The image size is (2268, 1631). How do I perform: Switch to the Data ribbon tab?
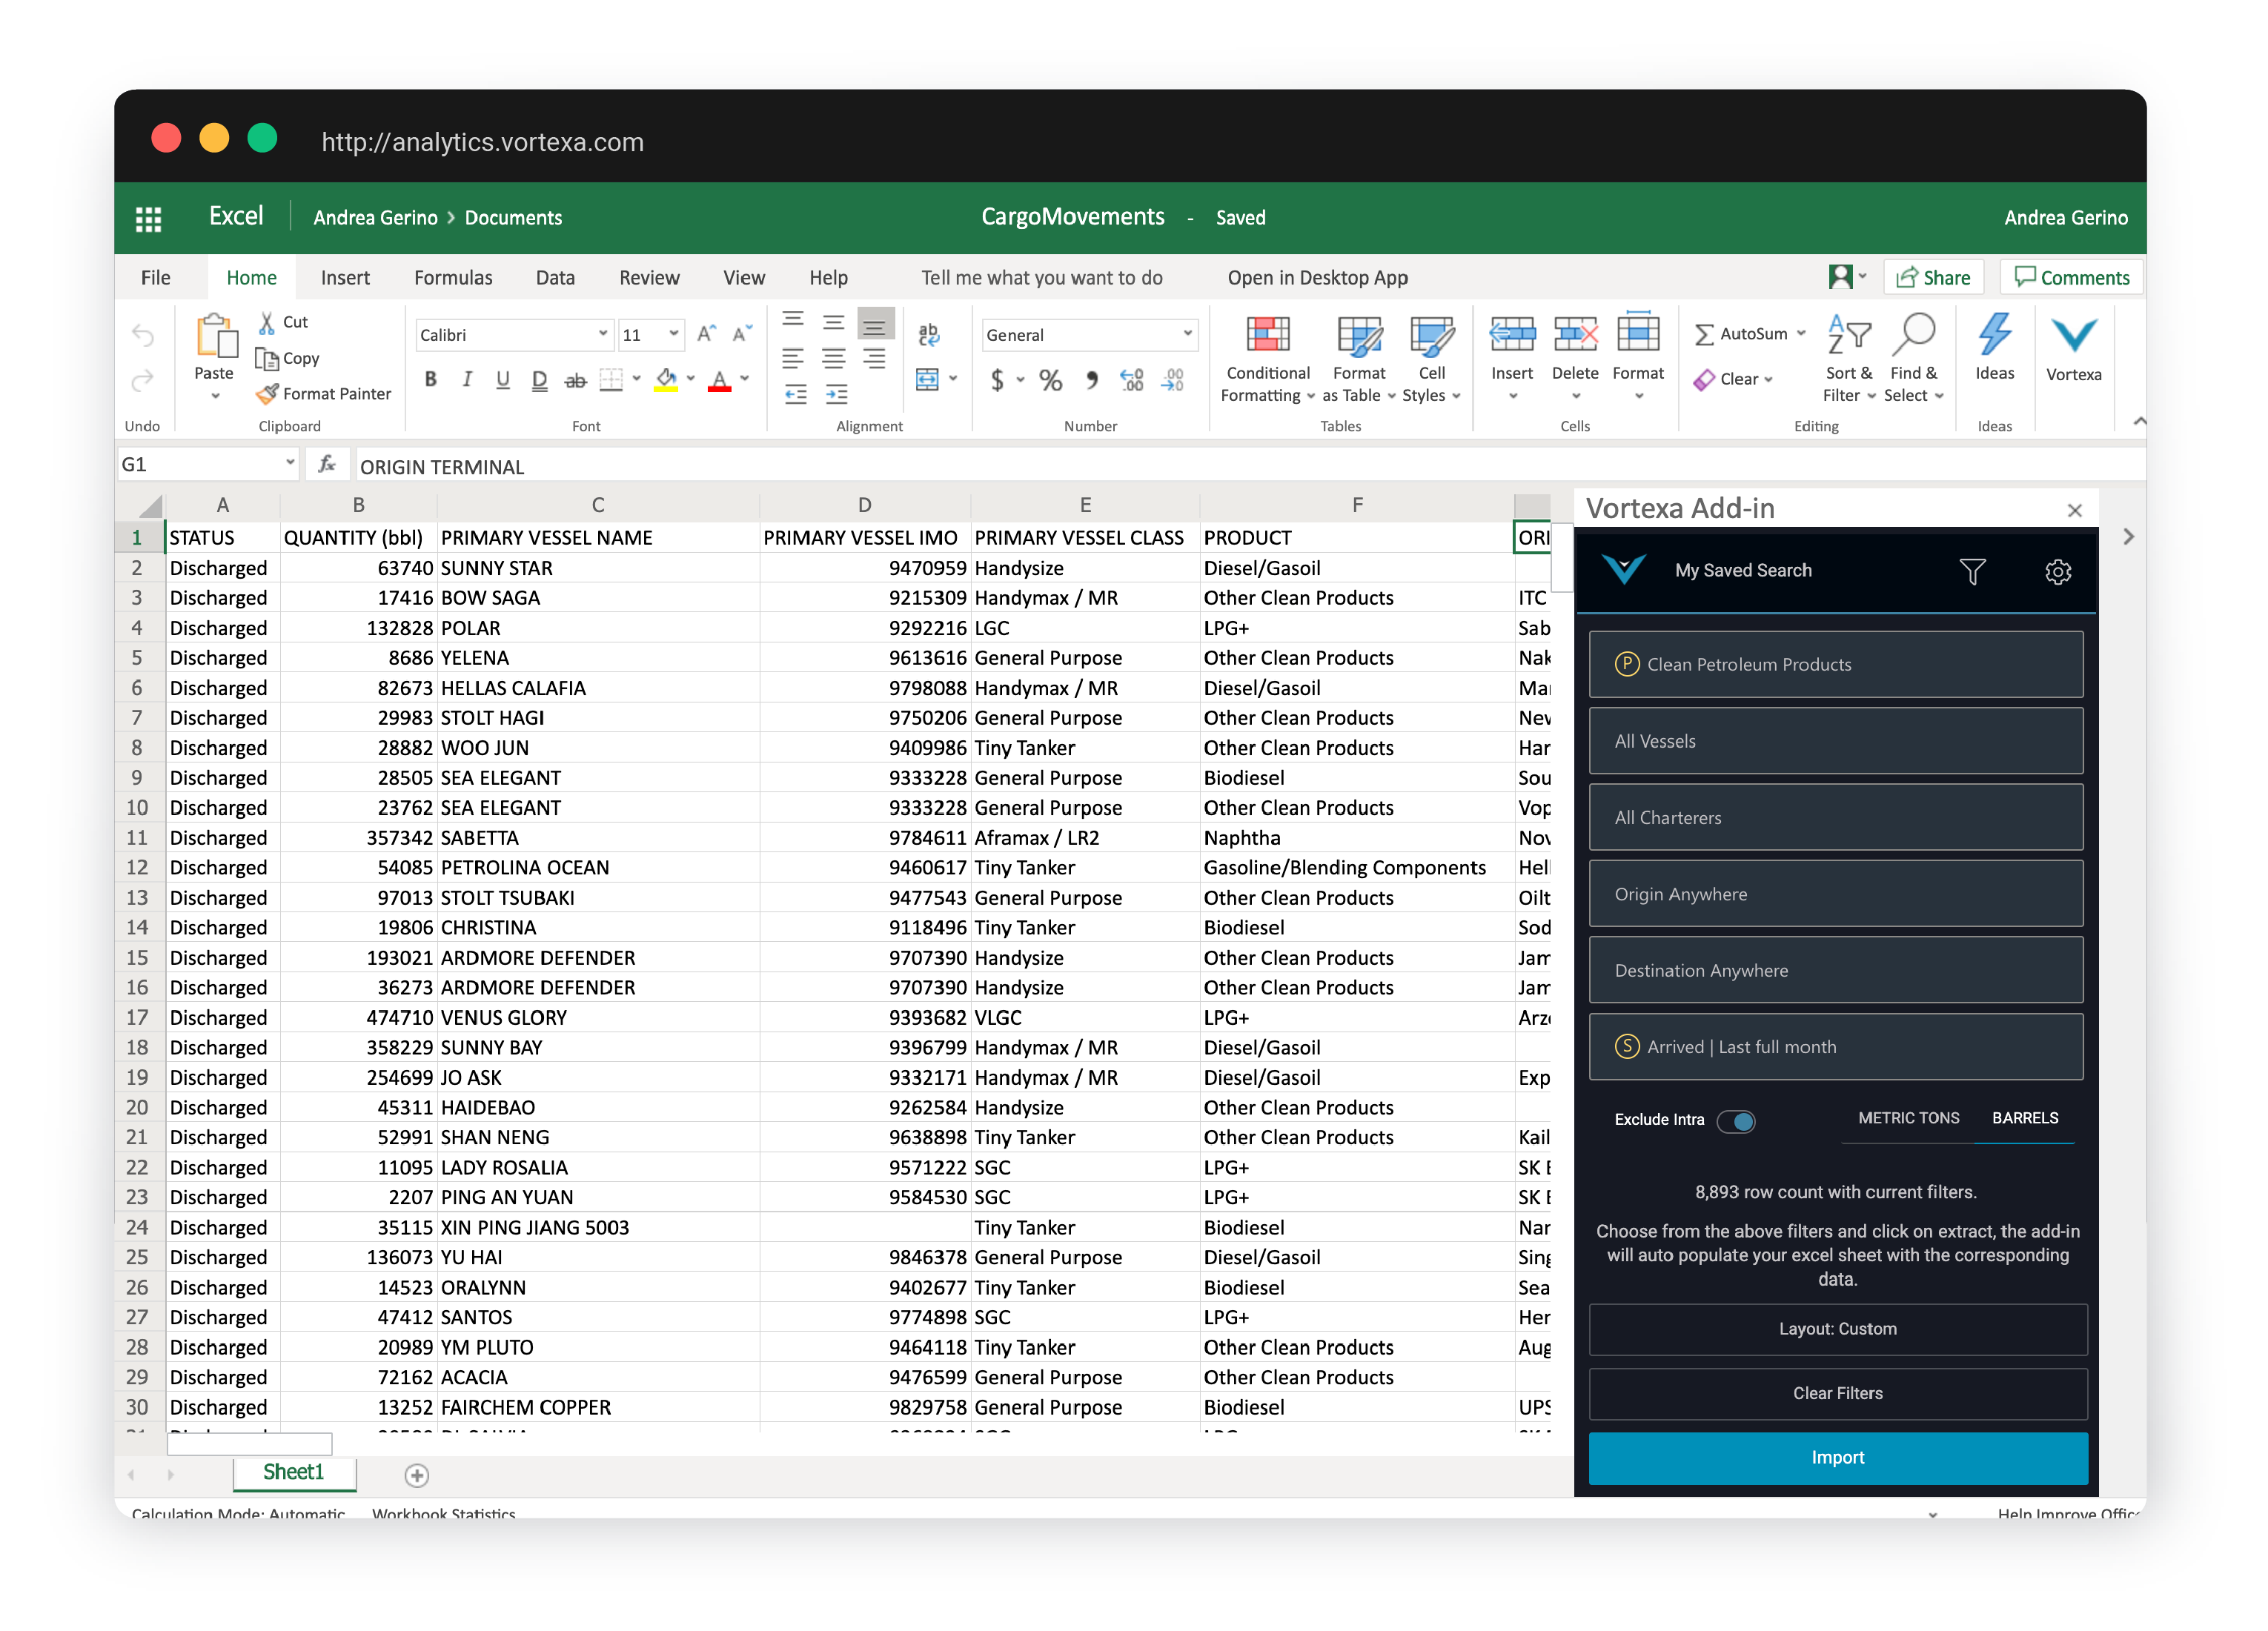pos(555,278)
